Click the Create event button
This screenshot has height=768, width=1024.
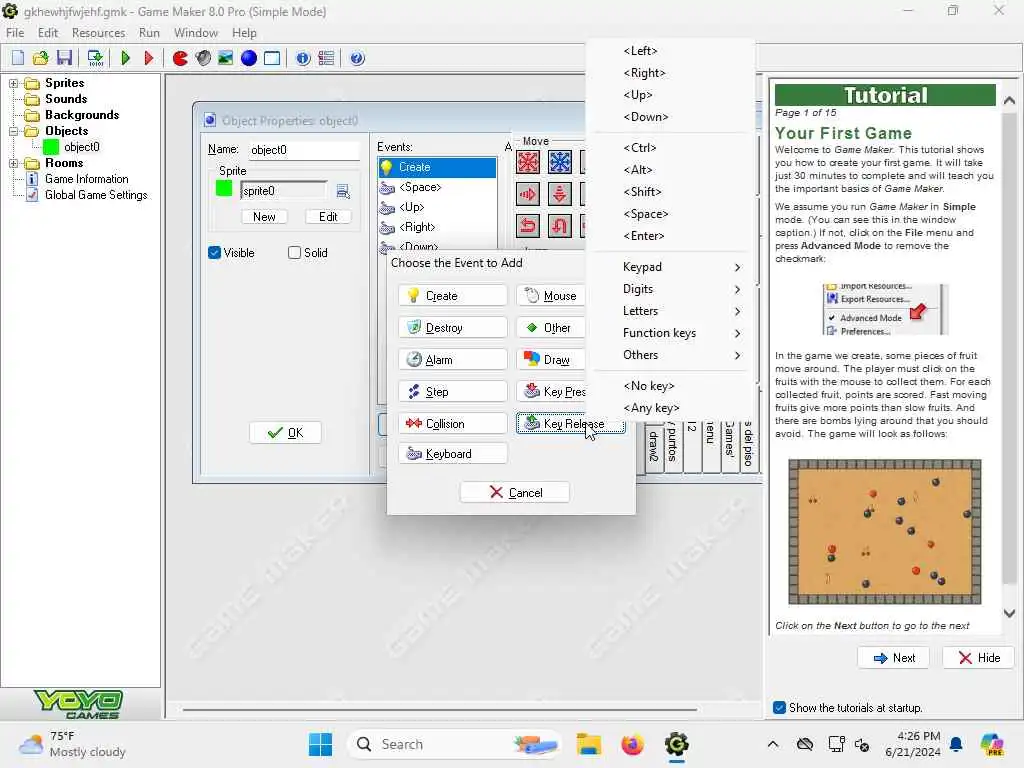point(453,296)
